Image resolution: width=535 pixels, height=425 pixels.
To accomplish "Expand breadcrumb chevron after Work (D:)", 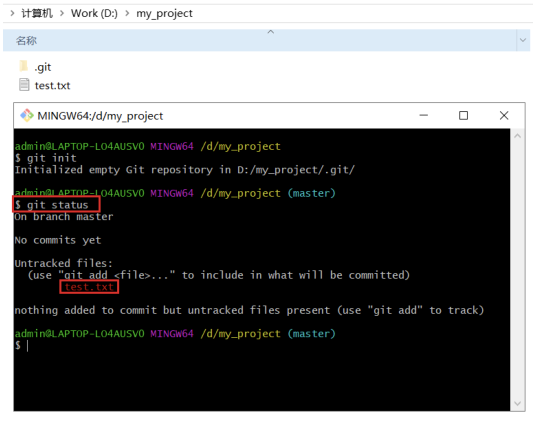I will coord(127,13).
